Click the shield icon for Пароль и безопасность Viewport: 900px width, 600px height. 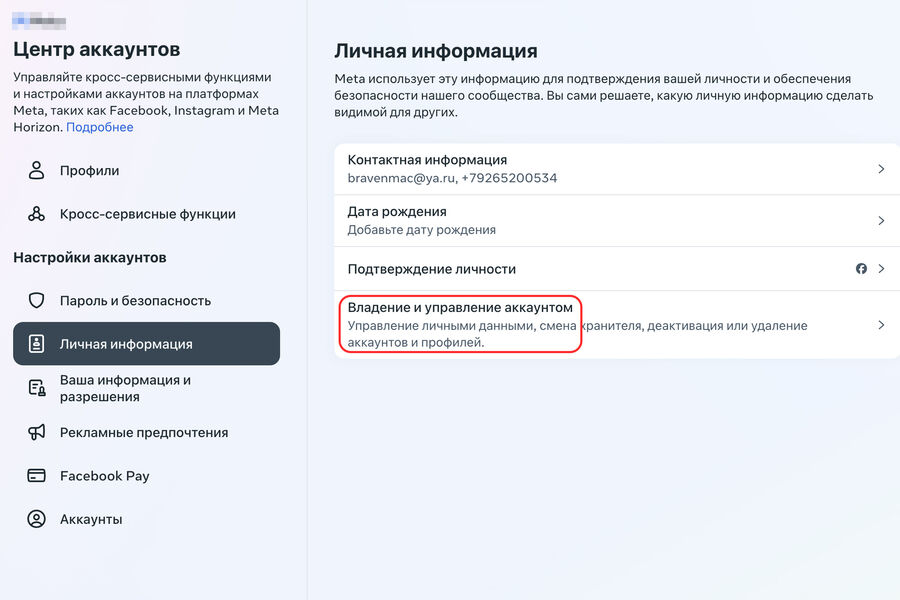tap(36, 300)
